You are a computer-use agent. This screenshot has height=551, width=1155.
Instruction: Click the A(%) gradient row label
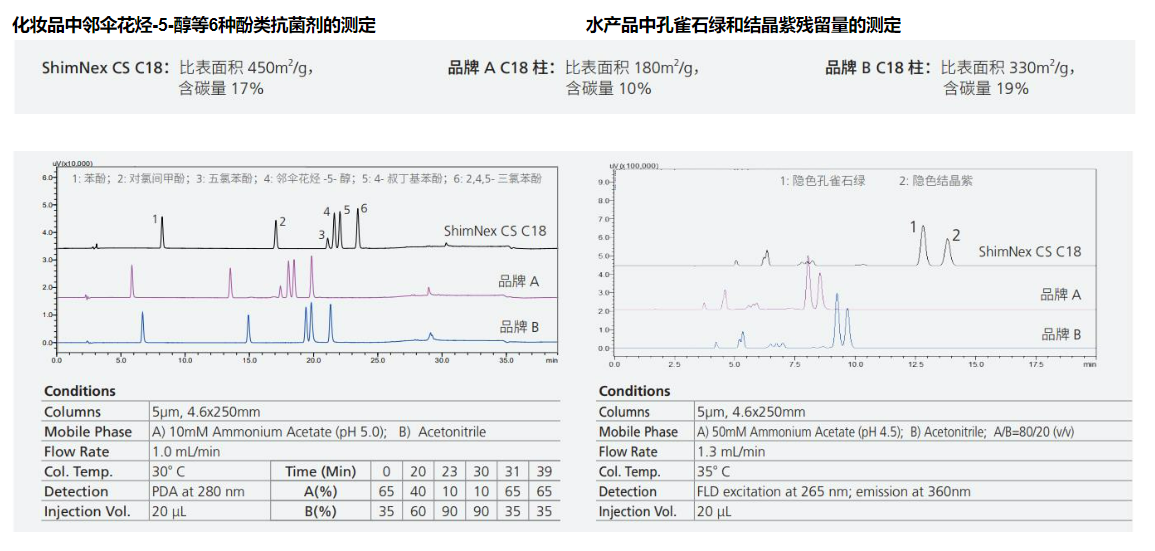(x=320, y=492)
